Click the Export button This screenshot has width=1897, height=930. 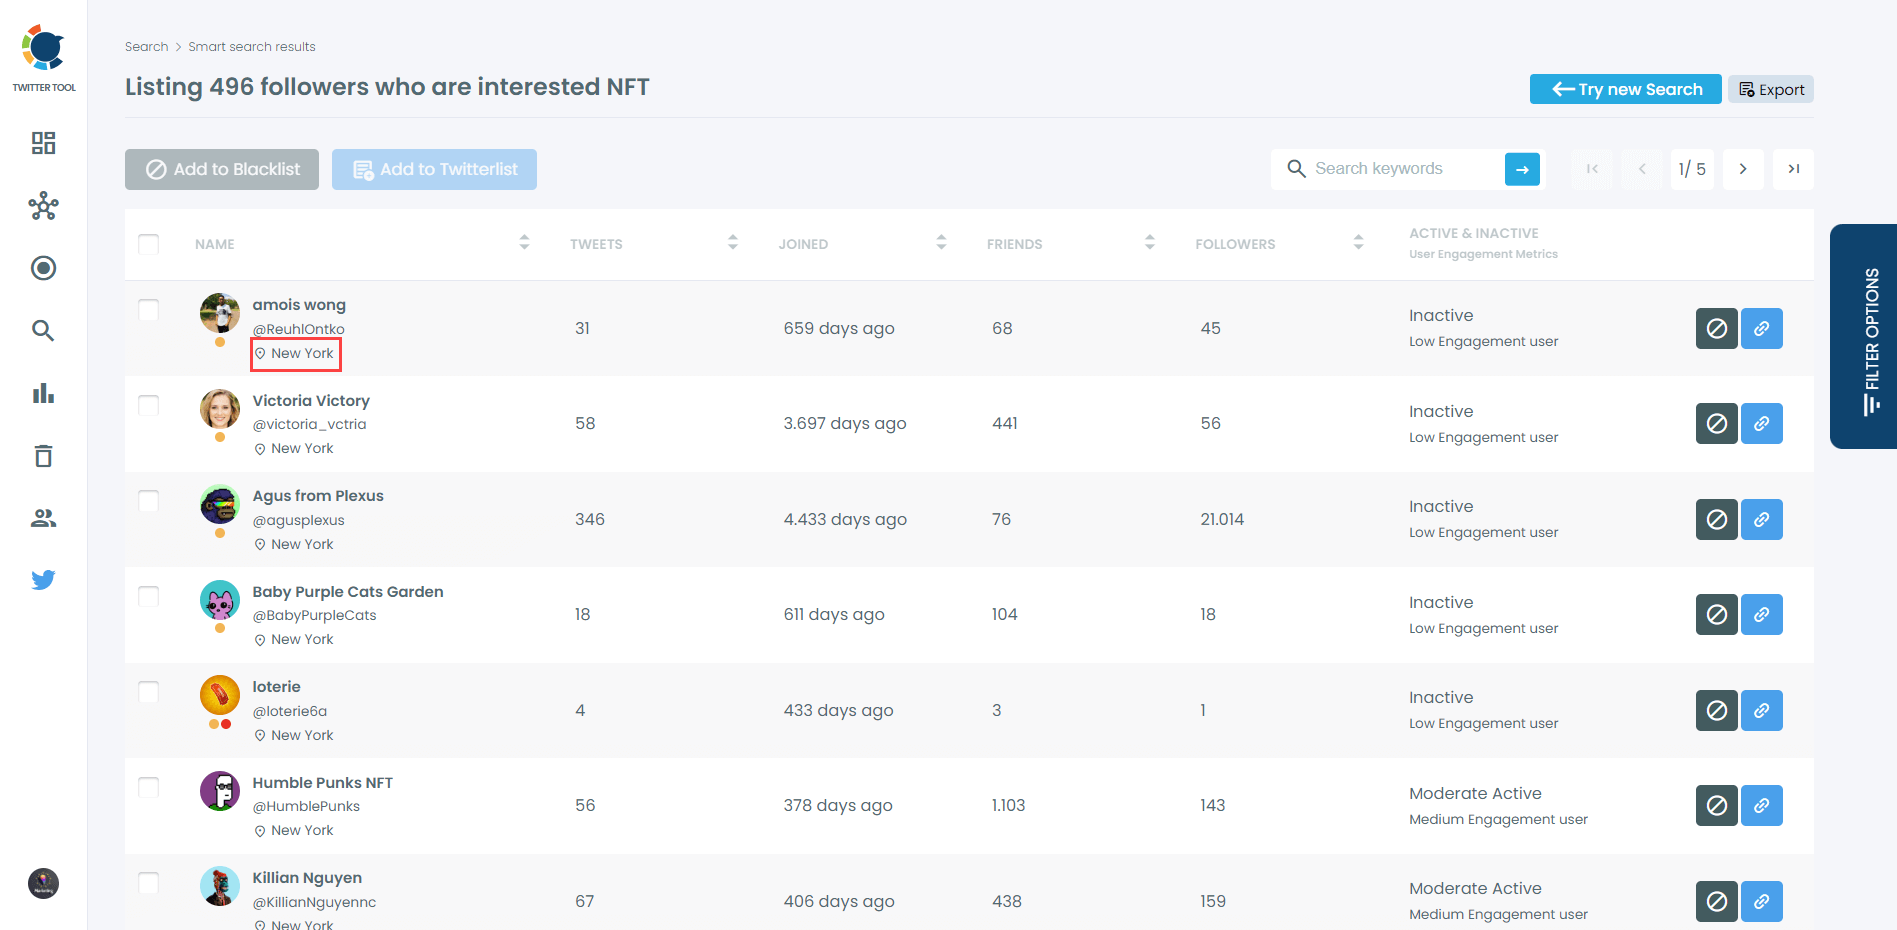tap(1770, 89)
